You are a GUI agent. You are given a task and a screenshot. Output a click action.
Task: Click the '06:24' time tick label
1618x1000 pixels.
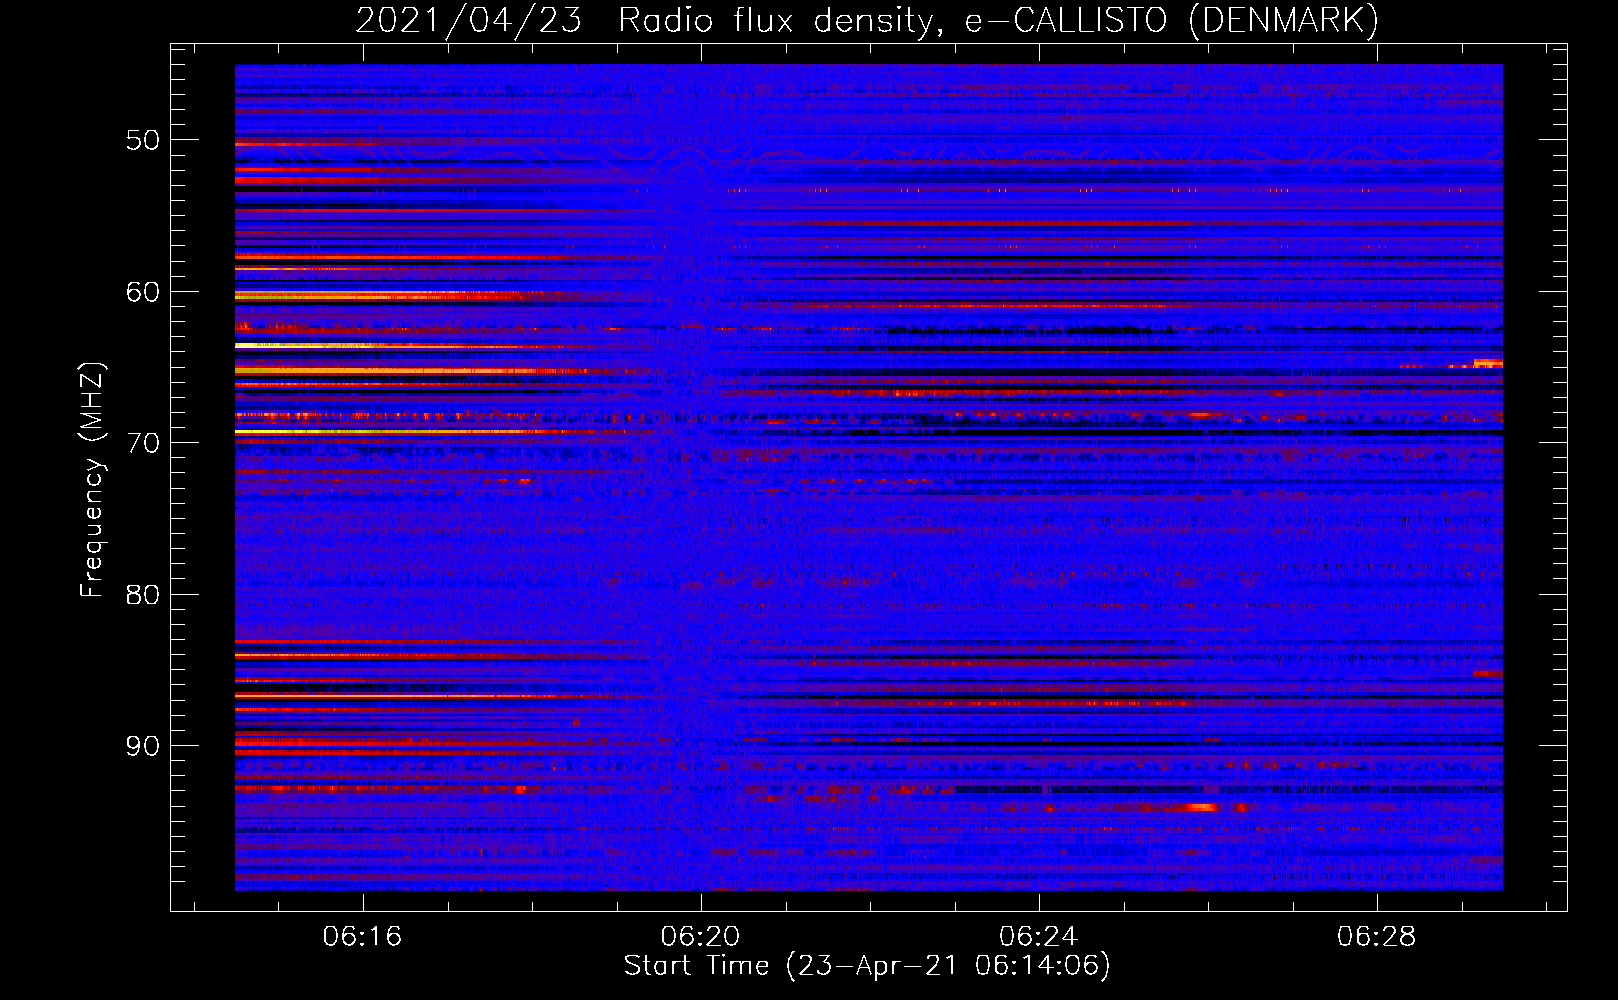(1038, 936)
